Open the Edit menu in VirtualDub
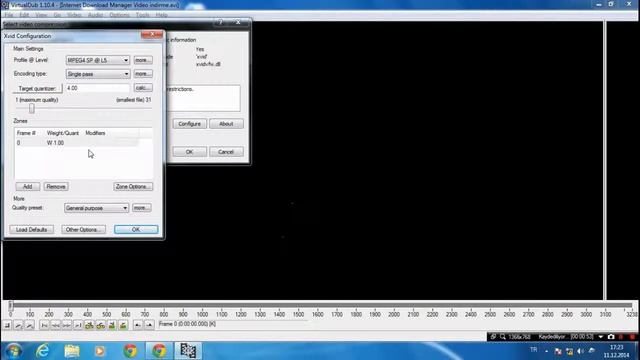Viewport: 640px width, 360px height. pos(24,15)
